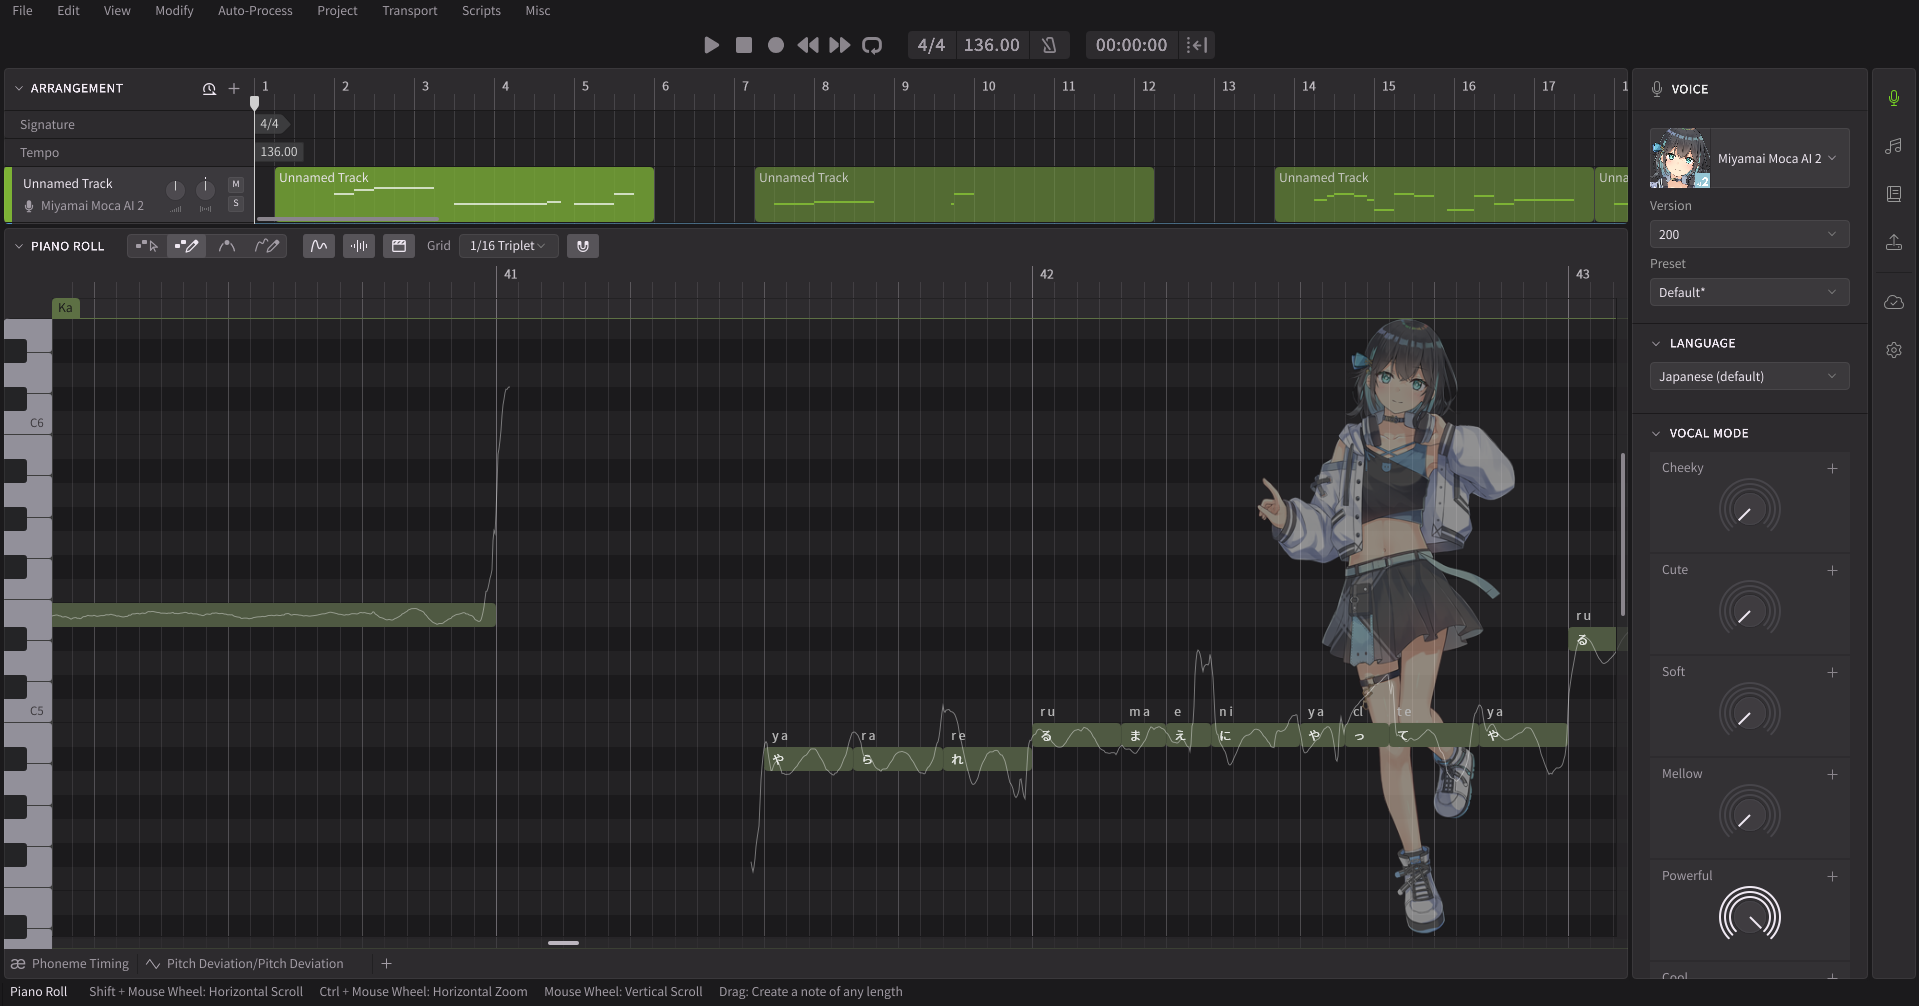Open the Grid 1/16 Triplet dropdown
The width and height of the screenshot is (1919, 1006).
point(508,246)
